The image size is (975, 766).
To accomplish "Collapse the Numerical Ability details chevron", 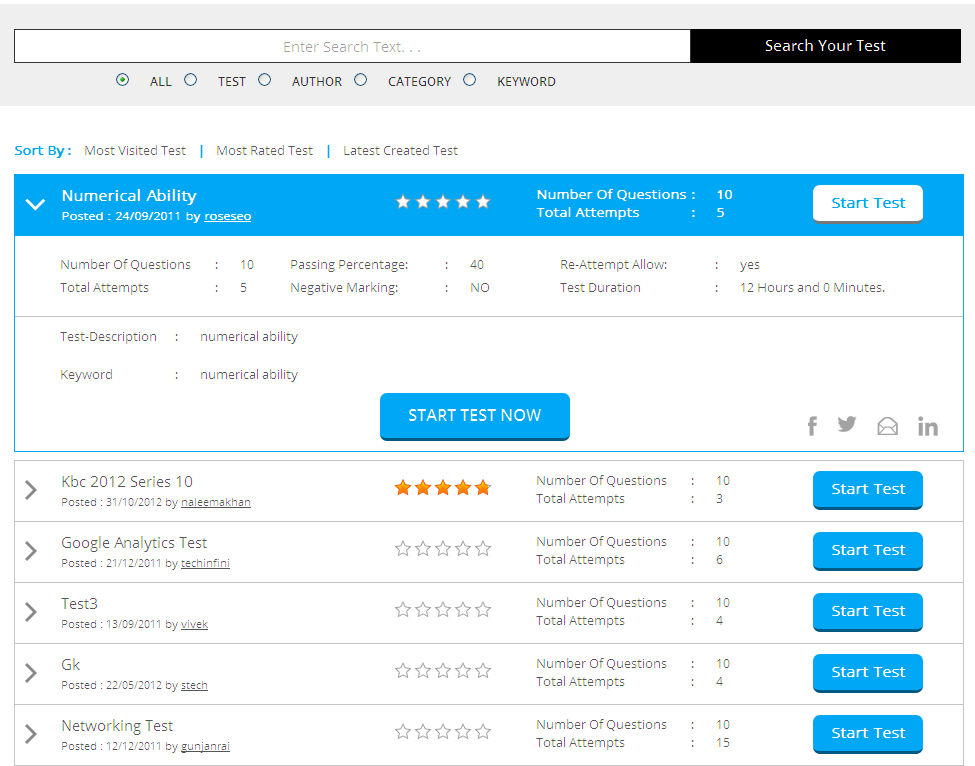I will (x=35, y=204).
